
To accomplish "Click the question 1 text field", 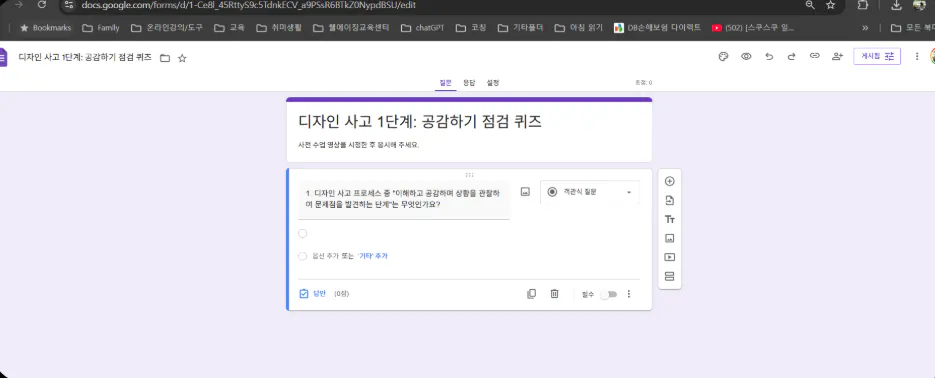I will (404, 199).
